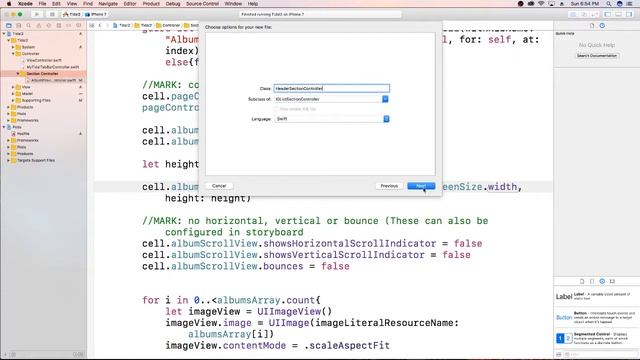Open Spotlight search in menu bar
The width and height of the screenshot is (640, 360).
point(609,4)
